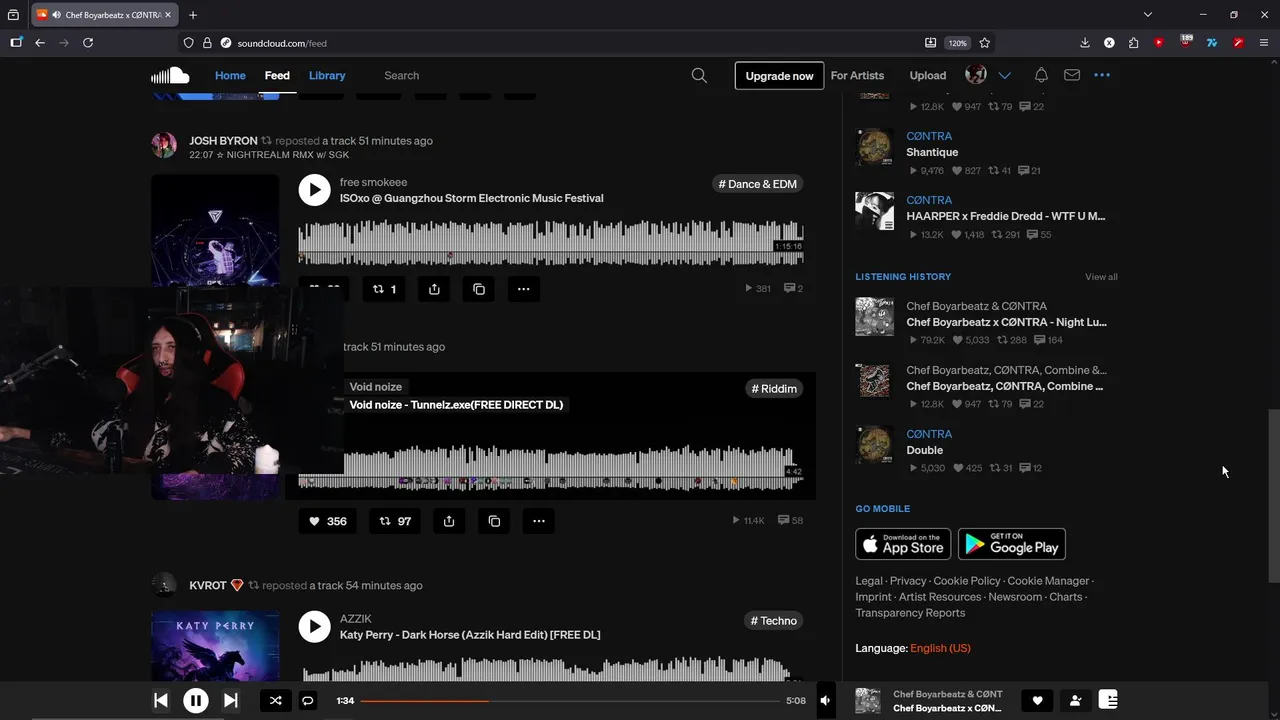The width and height of the screenshot is (1280, 720).
Task: Share the Void noize Tunnelz.exe track
Action: 449,521
